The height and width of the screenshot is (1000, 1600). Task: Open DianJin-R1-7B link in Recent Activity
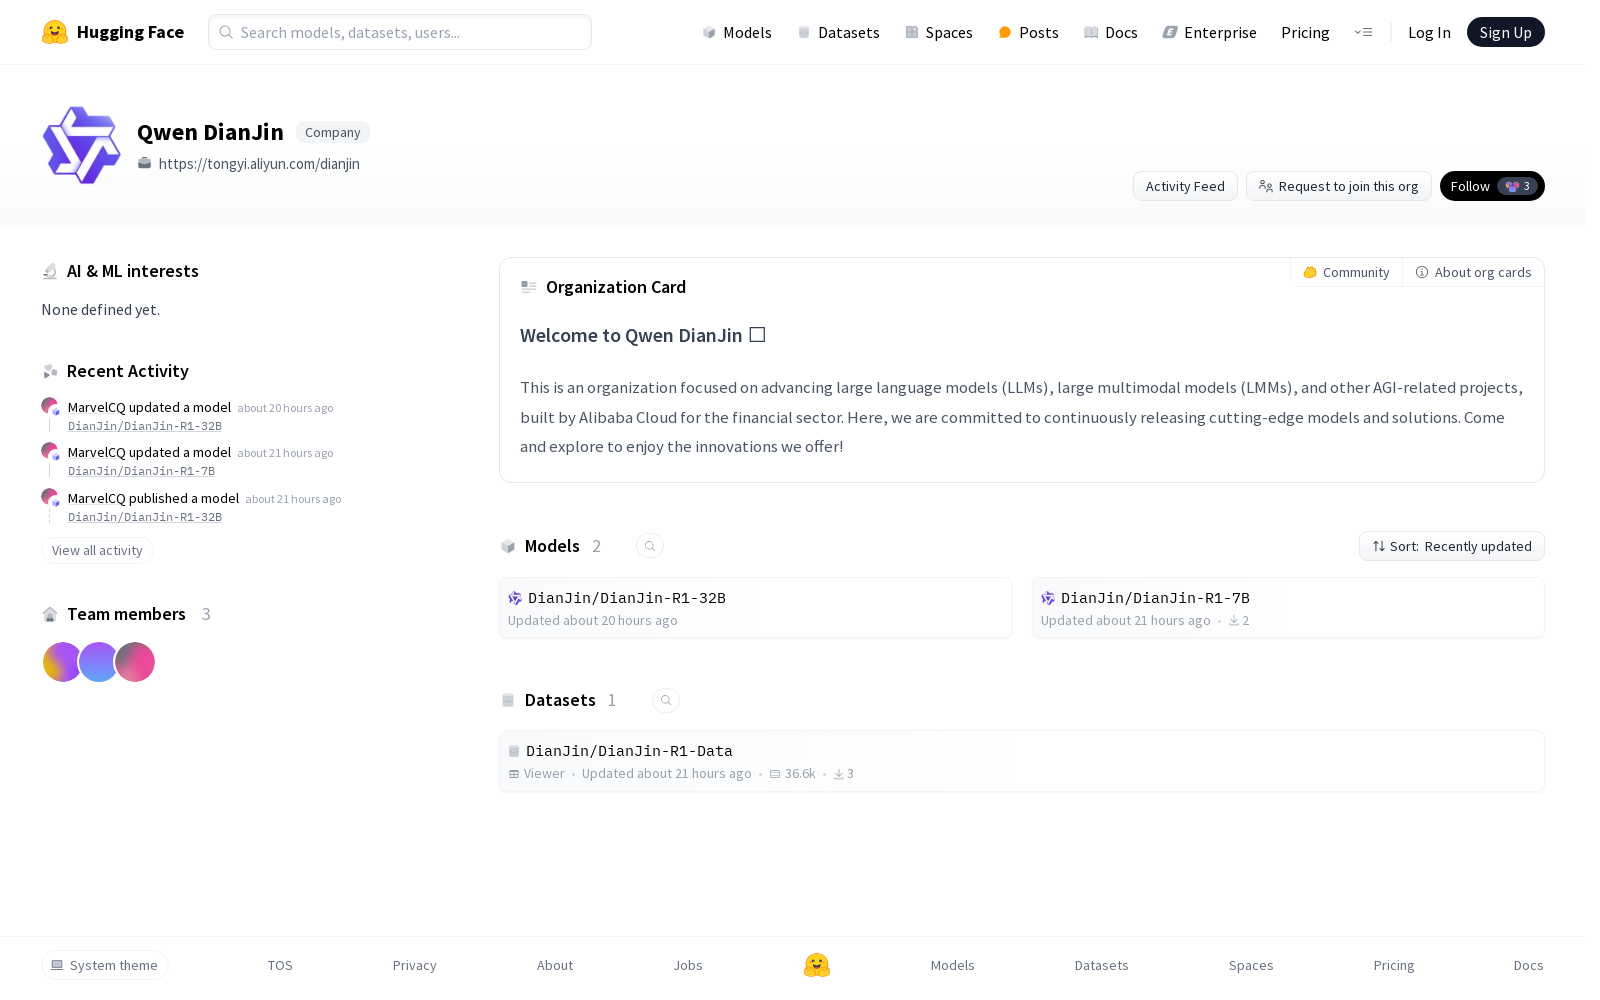click(141, 471)
